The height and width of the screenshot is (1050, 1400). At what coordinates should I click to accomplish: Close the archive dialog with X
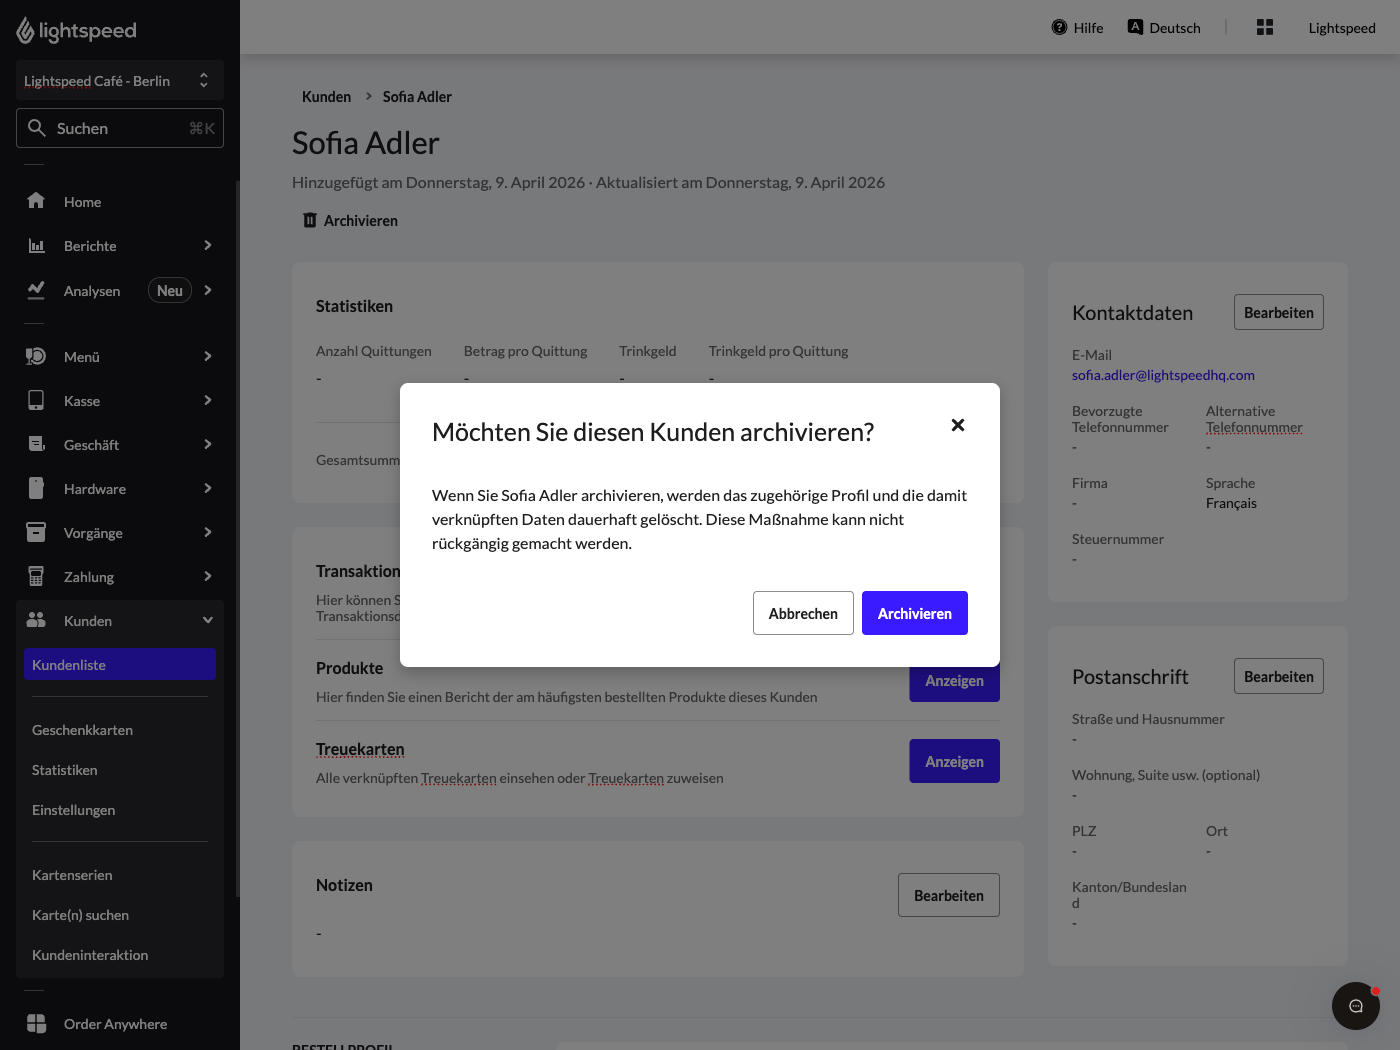[x=958, y=425]
